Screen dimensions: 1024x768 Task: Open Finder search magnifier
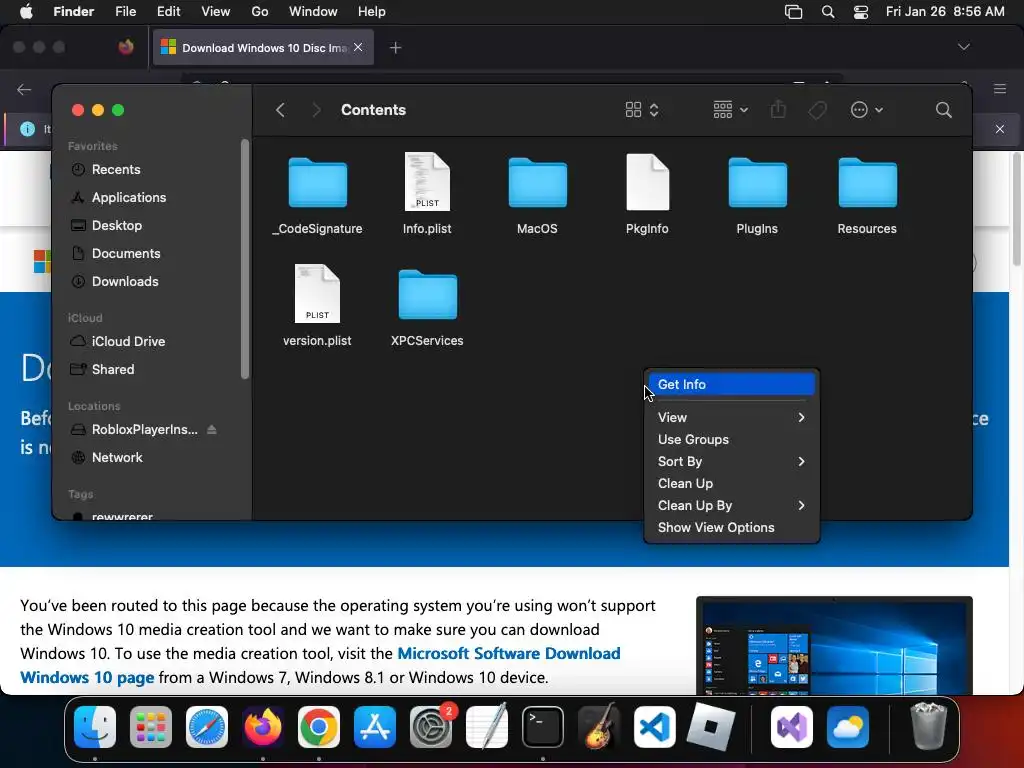coord(943,110)
